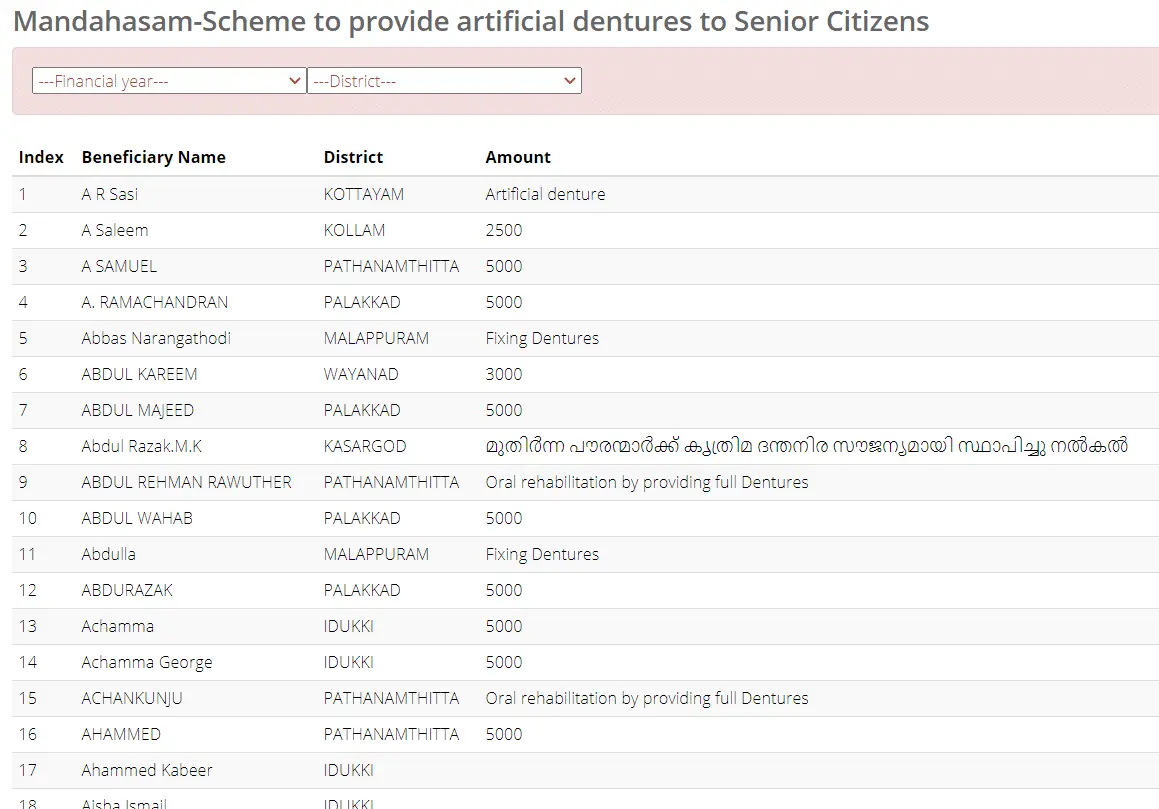
Task: Select beneficiary A Saleem
Action: [115, 230]
